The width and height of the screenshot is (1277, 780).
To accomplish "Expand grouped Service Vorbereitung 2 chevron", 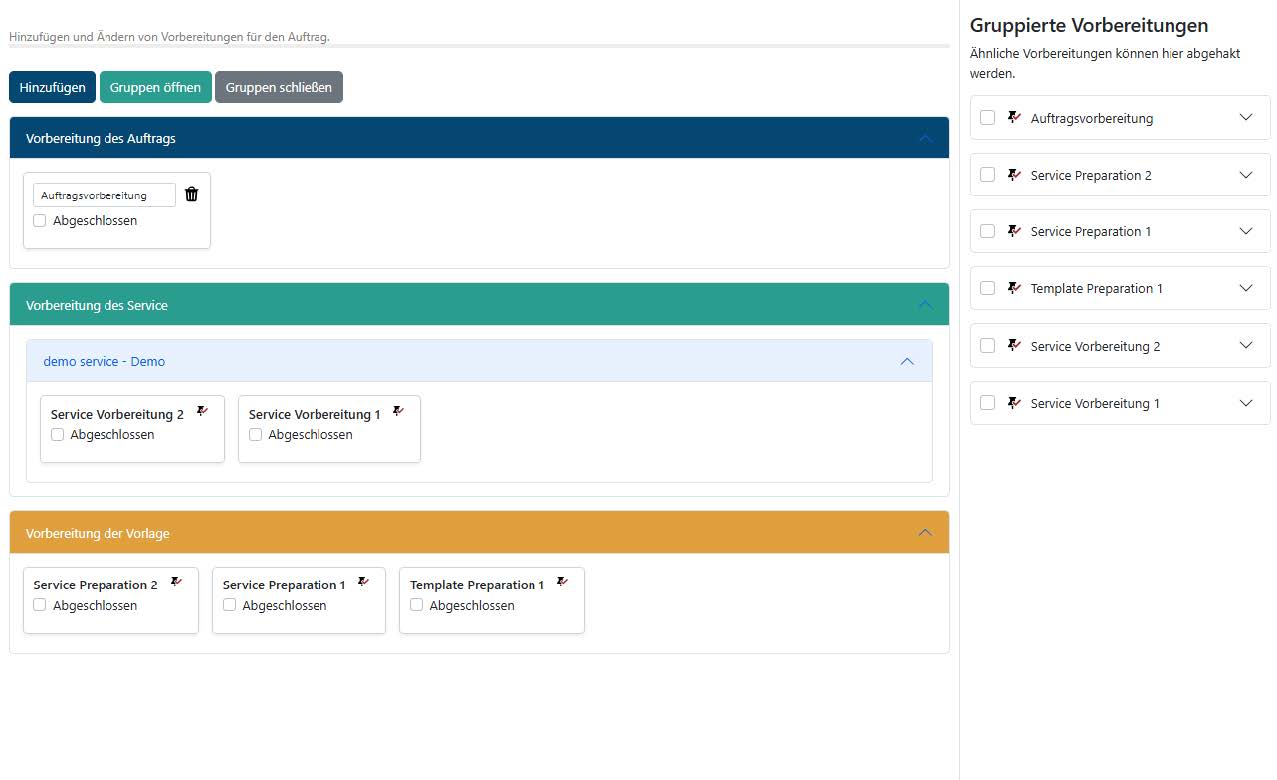I will click(x=1245, y=346).
